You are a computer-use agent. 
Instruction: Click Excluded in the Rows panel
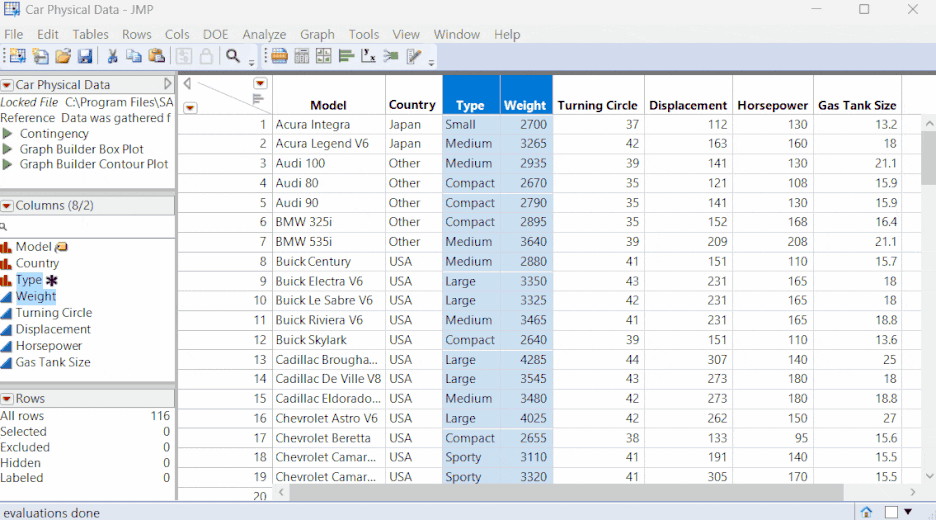point(24,447)
